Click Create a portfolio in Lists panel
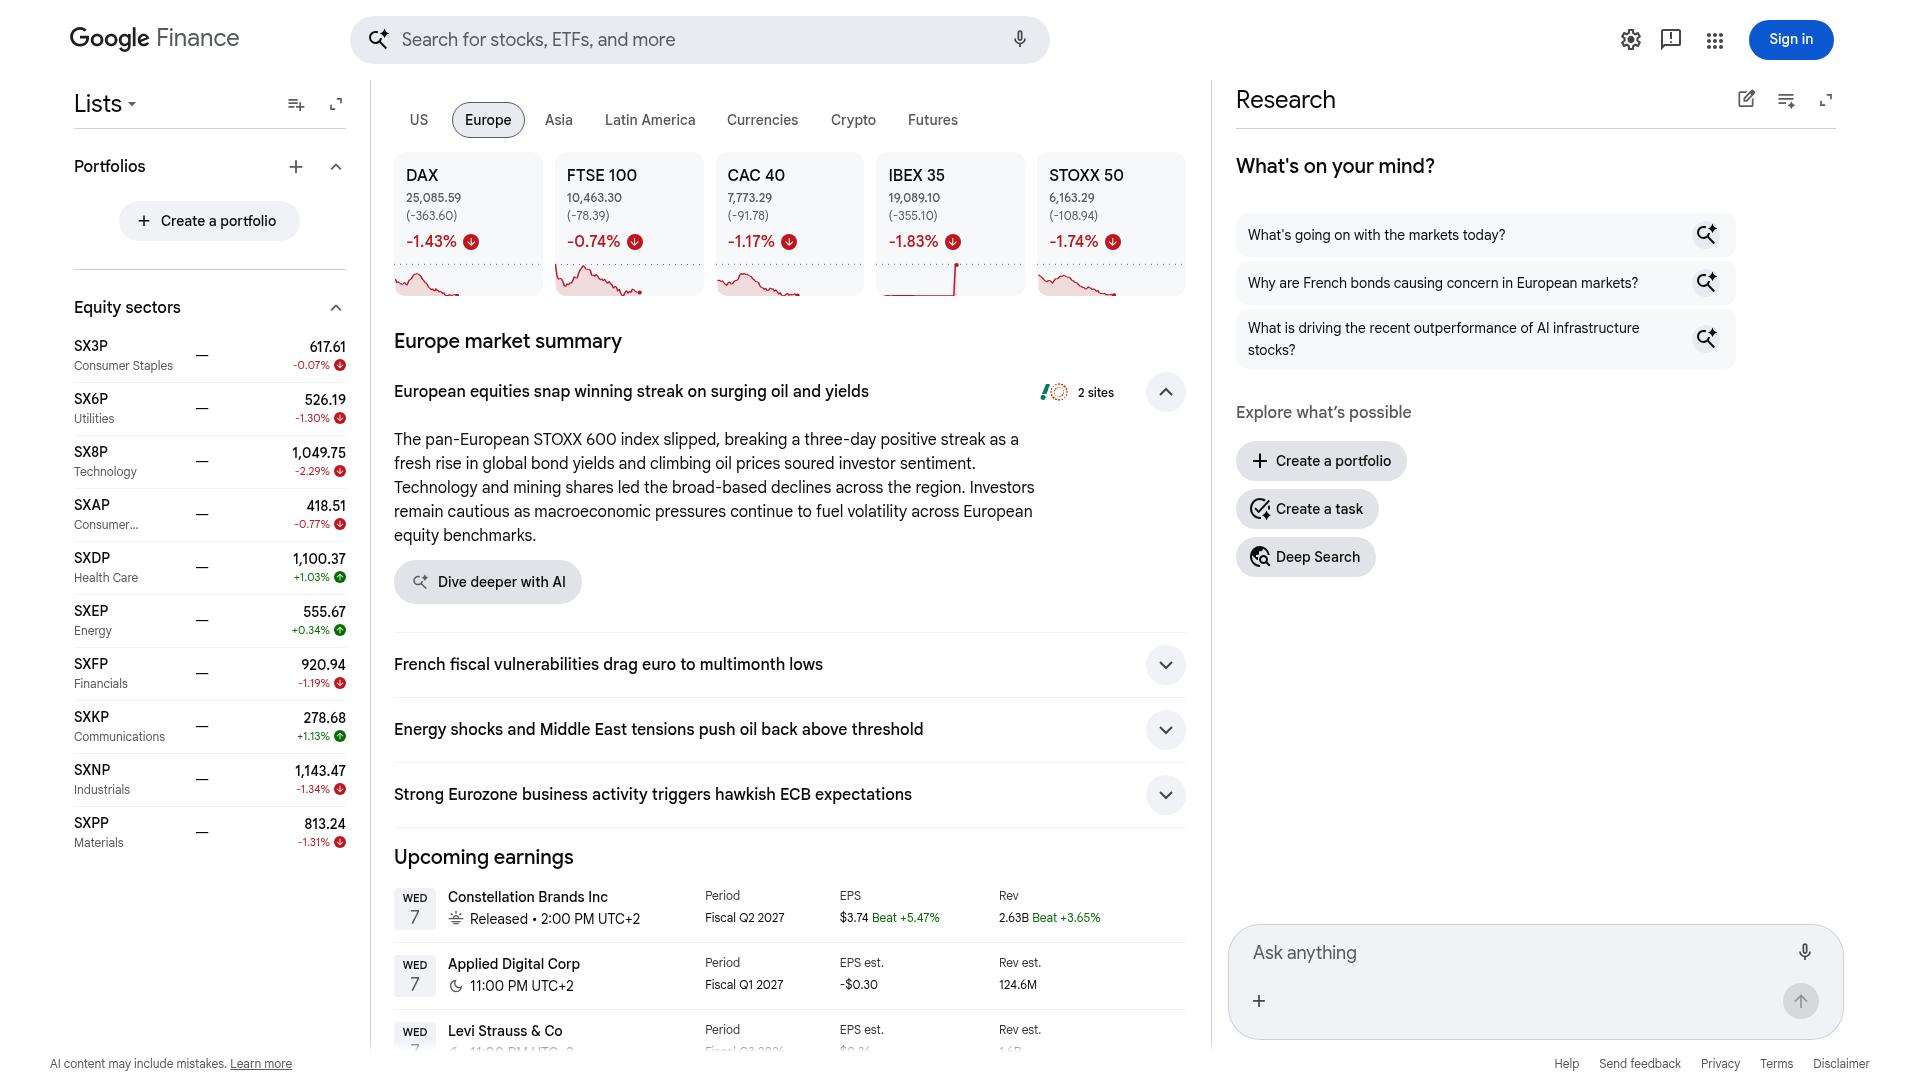1920x1080 pixels. coord(209,221)
